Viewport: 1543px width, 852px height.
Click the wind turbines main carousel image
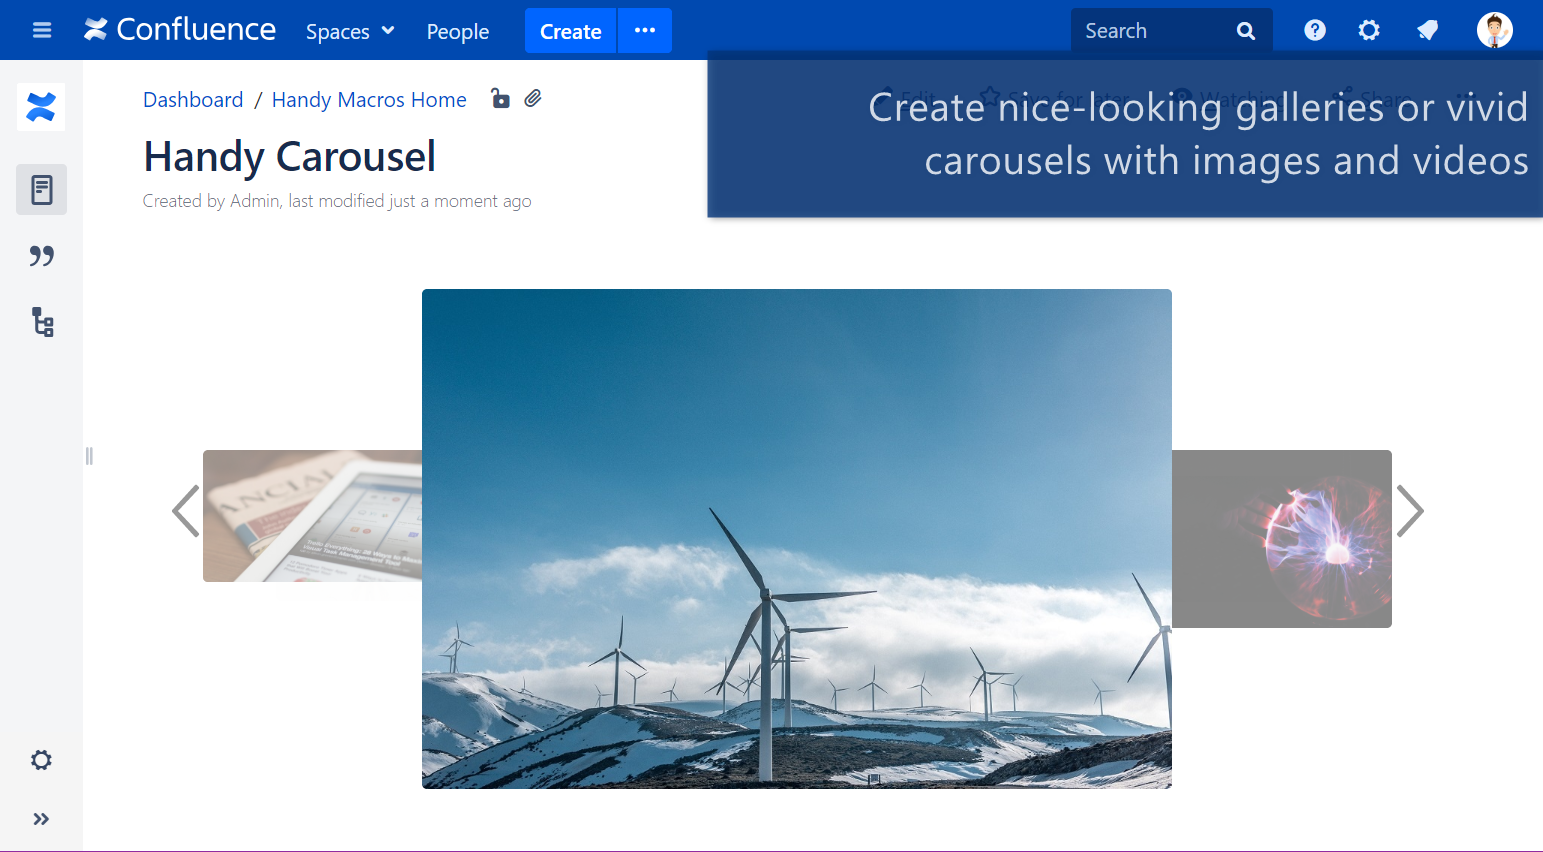pos(797,539)
